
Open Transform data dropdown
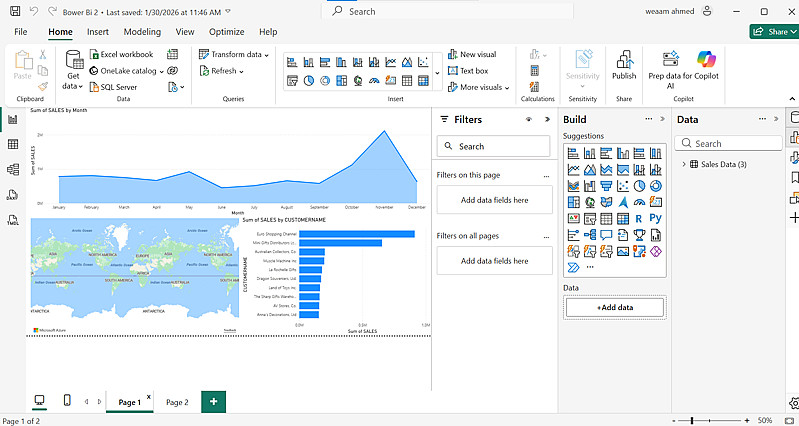(234, 54)
